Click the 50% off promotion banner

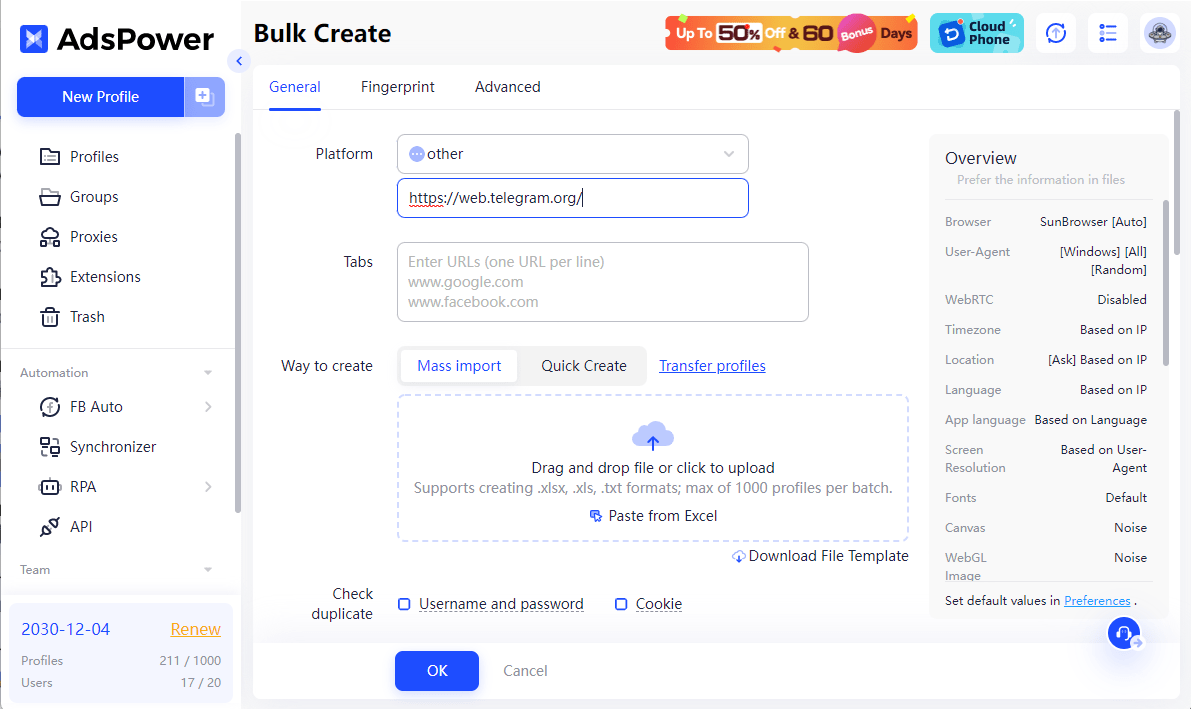[x=791, y=33]
